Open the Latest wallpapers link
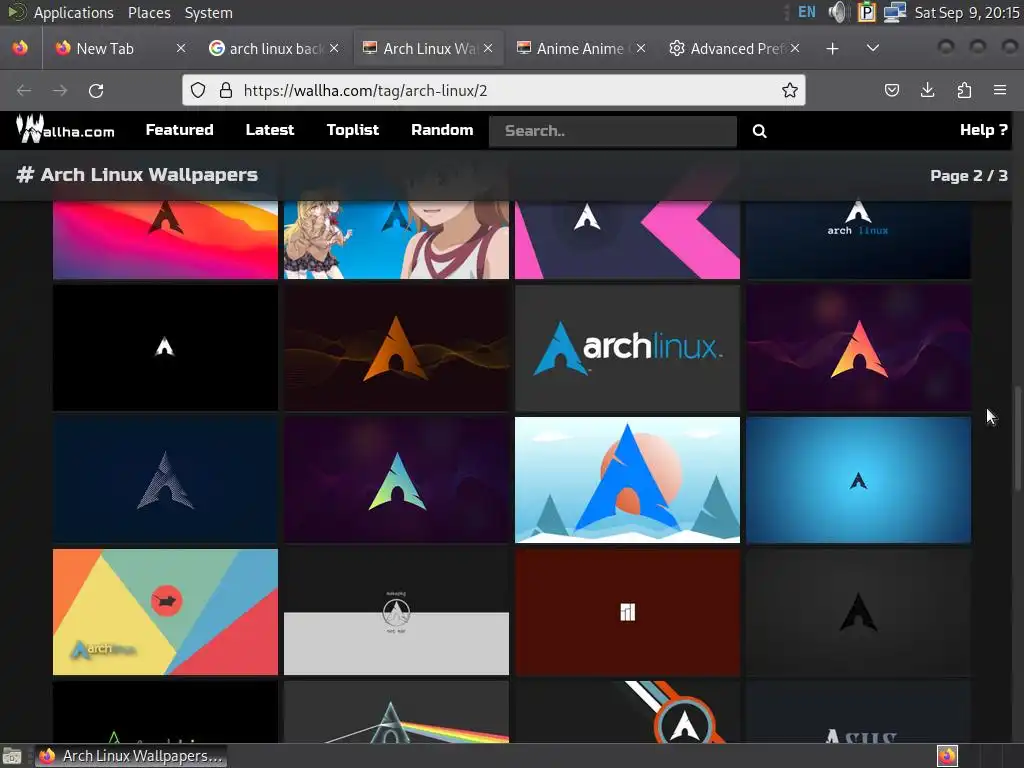1024x768 pixels. coord(270,130)
